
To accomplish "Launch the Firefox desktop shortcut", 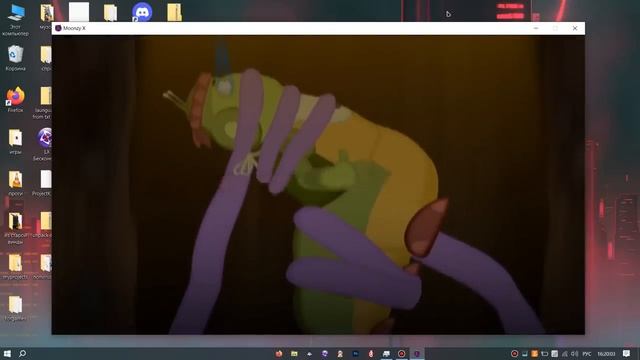I will 16,99.
